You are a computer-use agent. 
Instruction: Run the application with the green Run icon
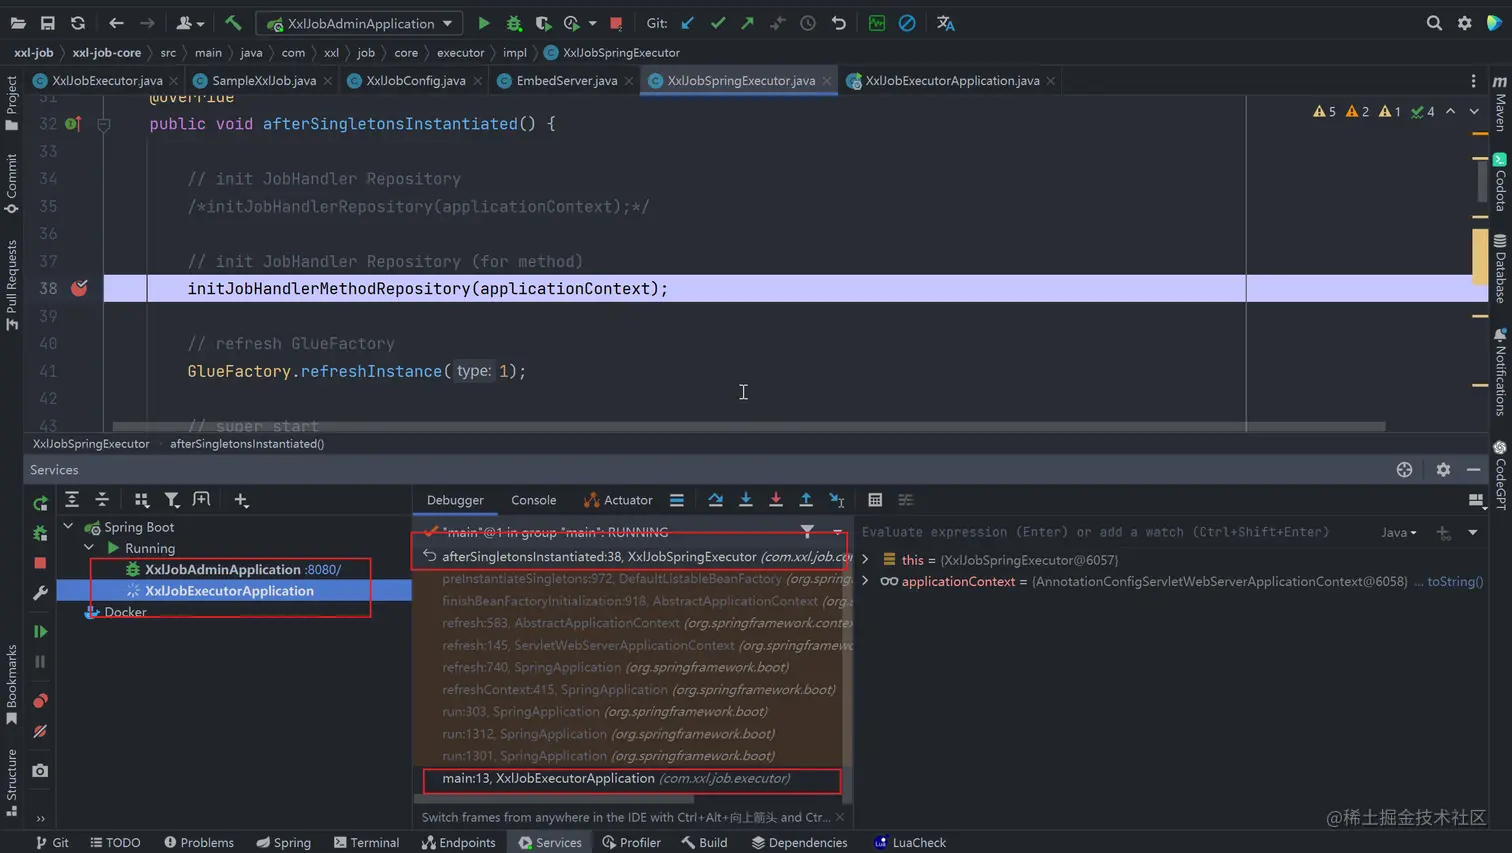483,23
